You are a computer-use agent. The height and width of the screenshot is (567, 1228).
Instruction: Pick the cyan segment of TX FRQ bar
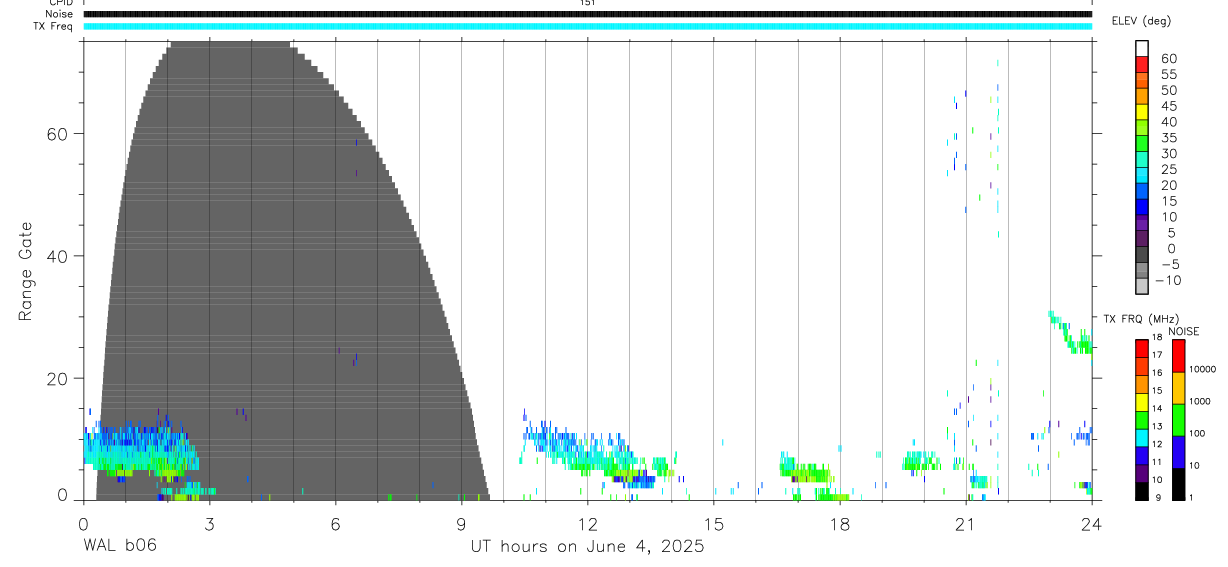pyautogui.click(x=1142, y=436)
